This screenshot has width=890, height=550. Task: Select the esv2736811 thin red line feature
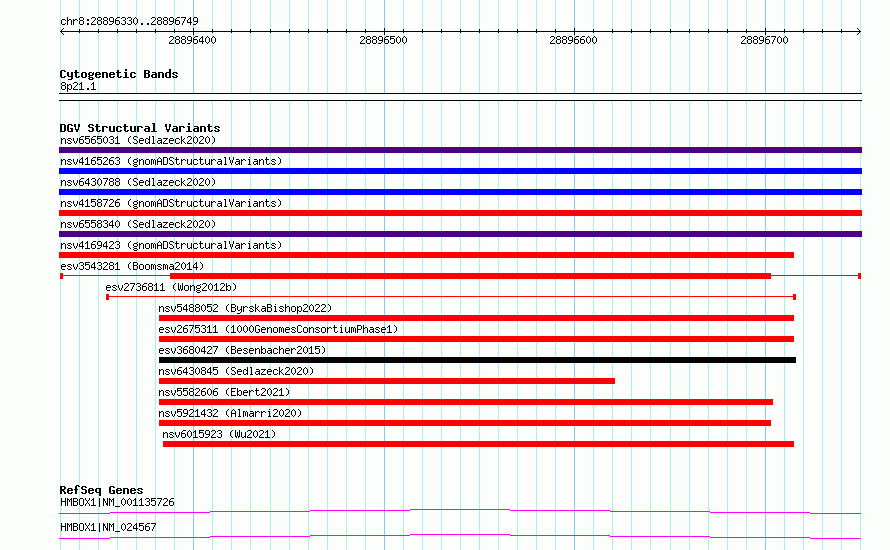451,297
